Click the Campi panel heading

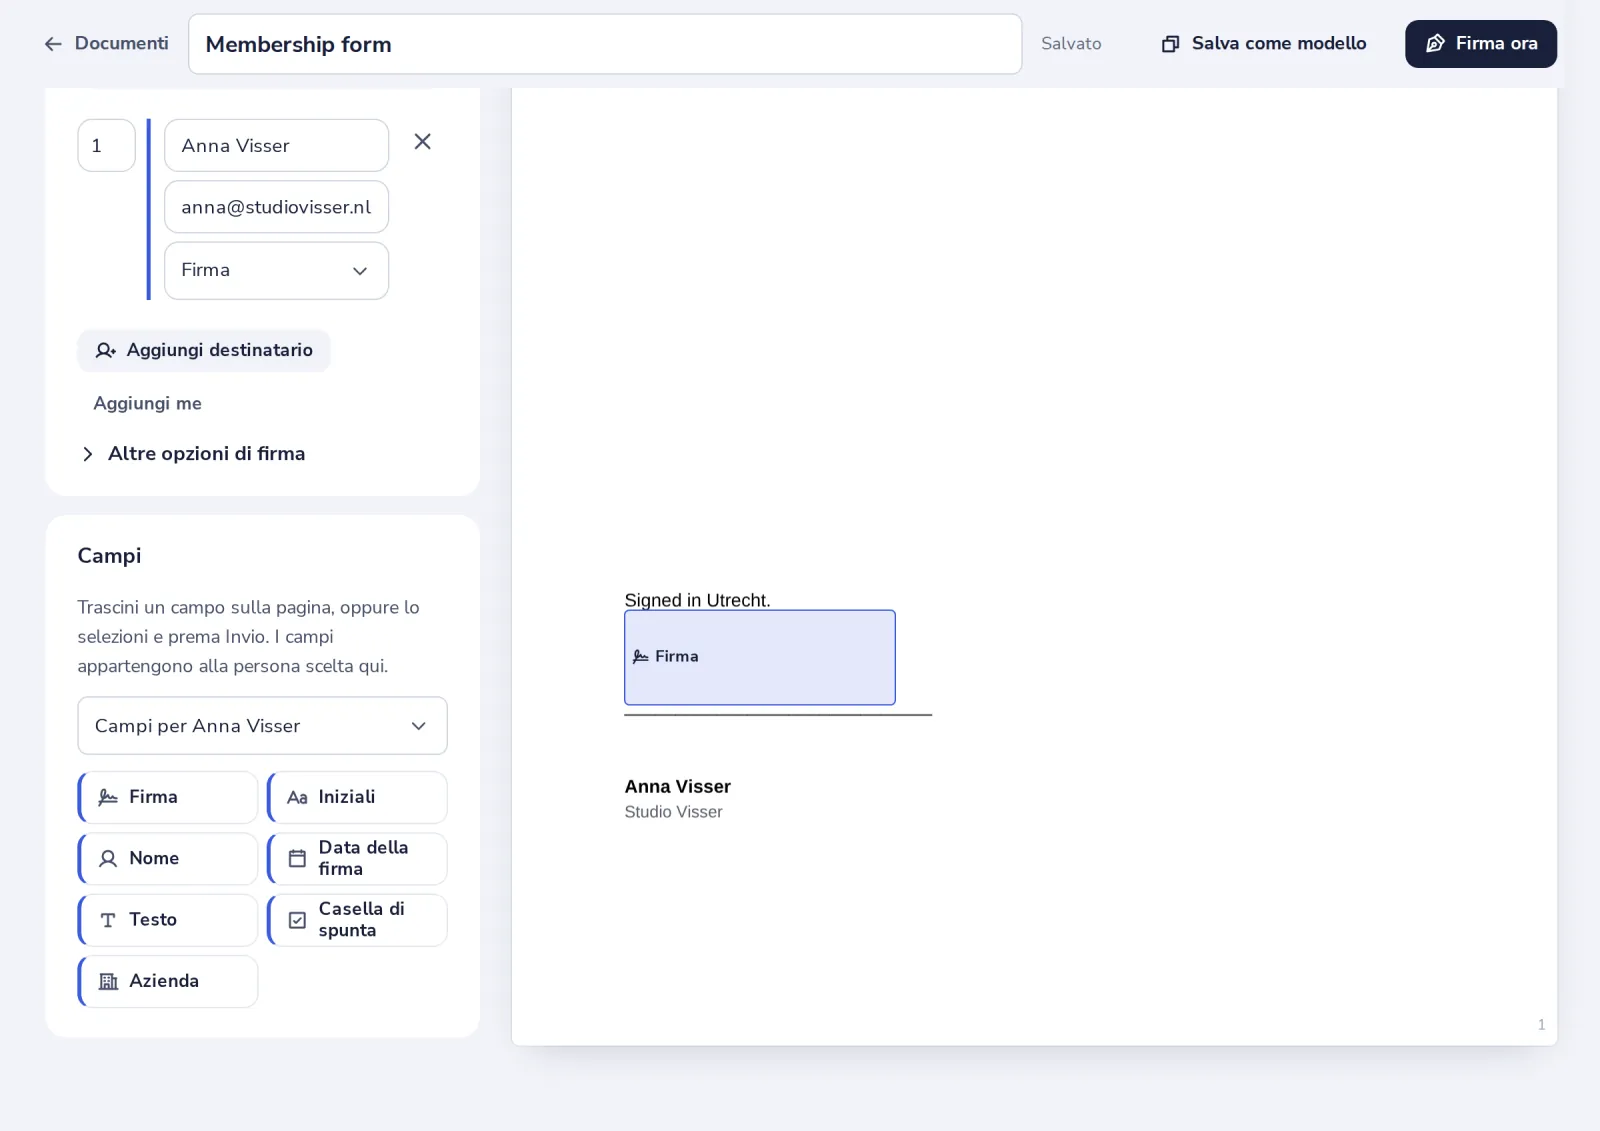(109, 555)
